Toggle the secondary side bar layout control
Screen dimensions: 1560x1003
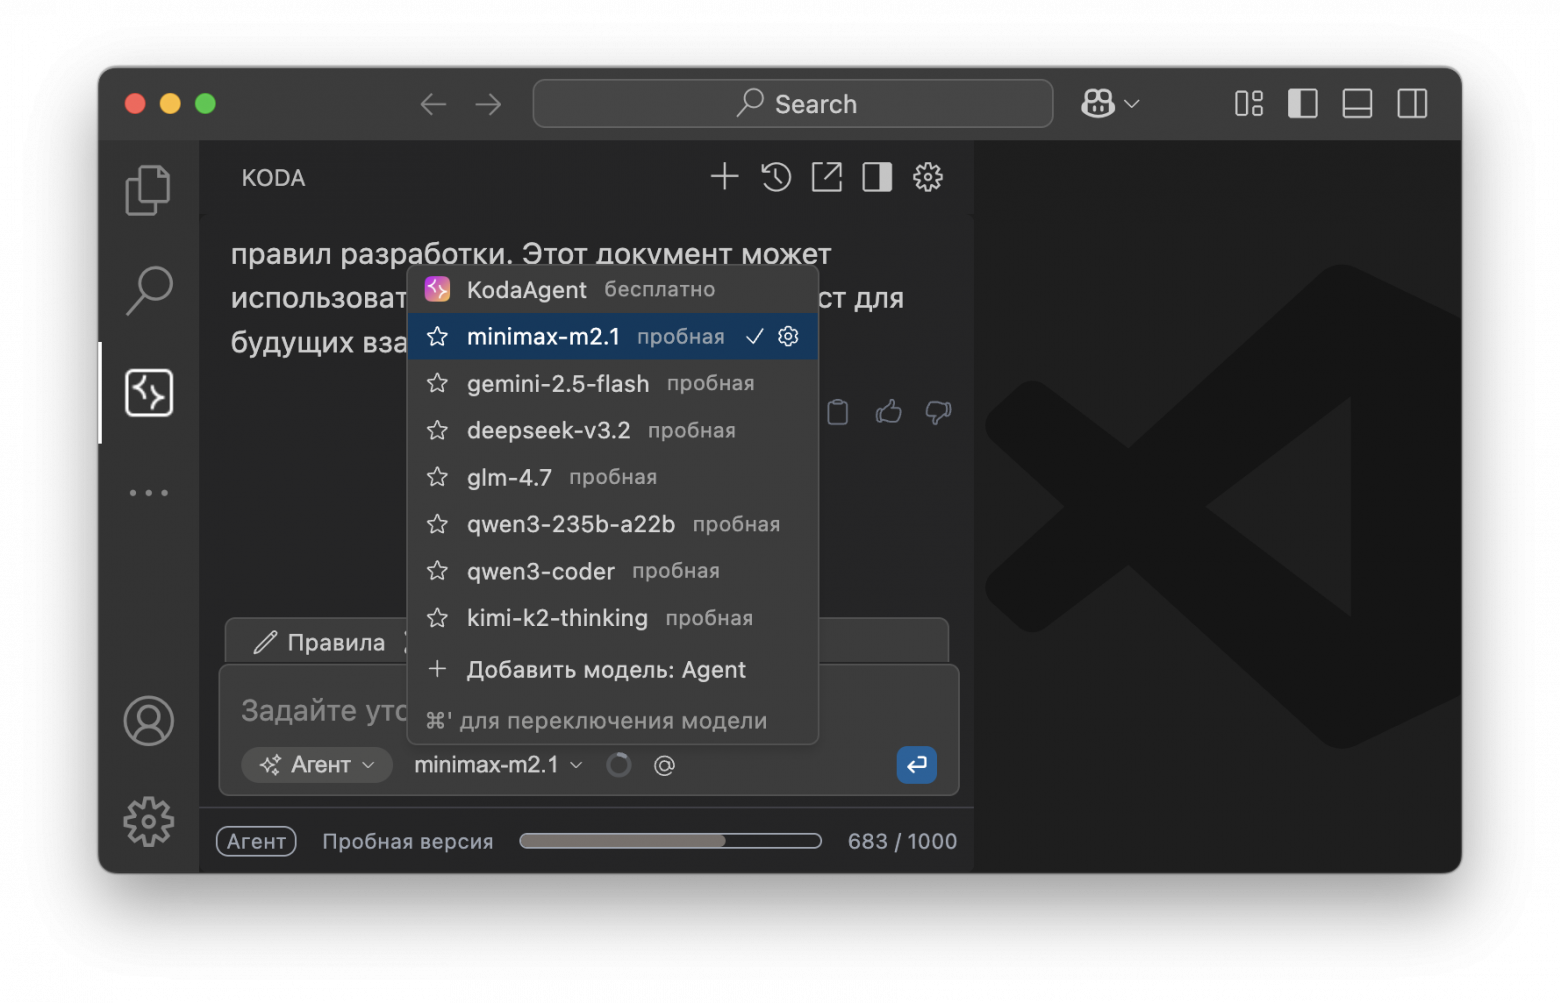pyautogui.click(x=1412, y=103)
